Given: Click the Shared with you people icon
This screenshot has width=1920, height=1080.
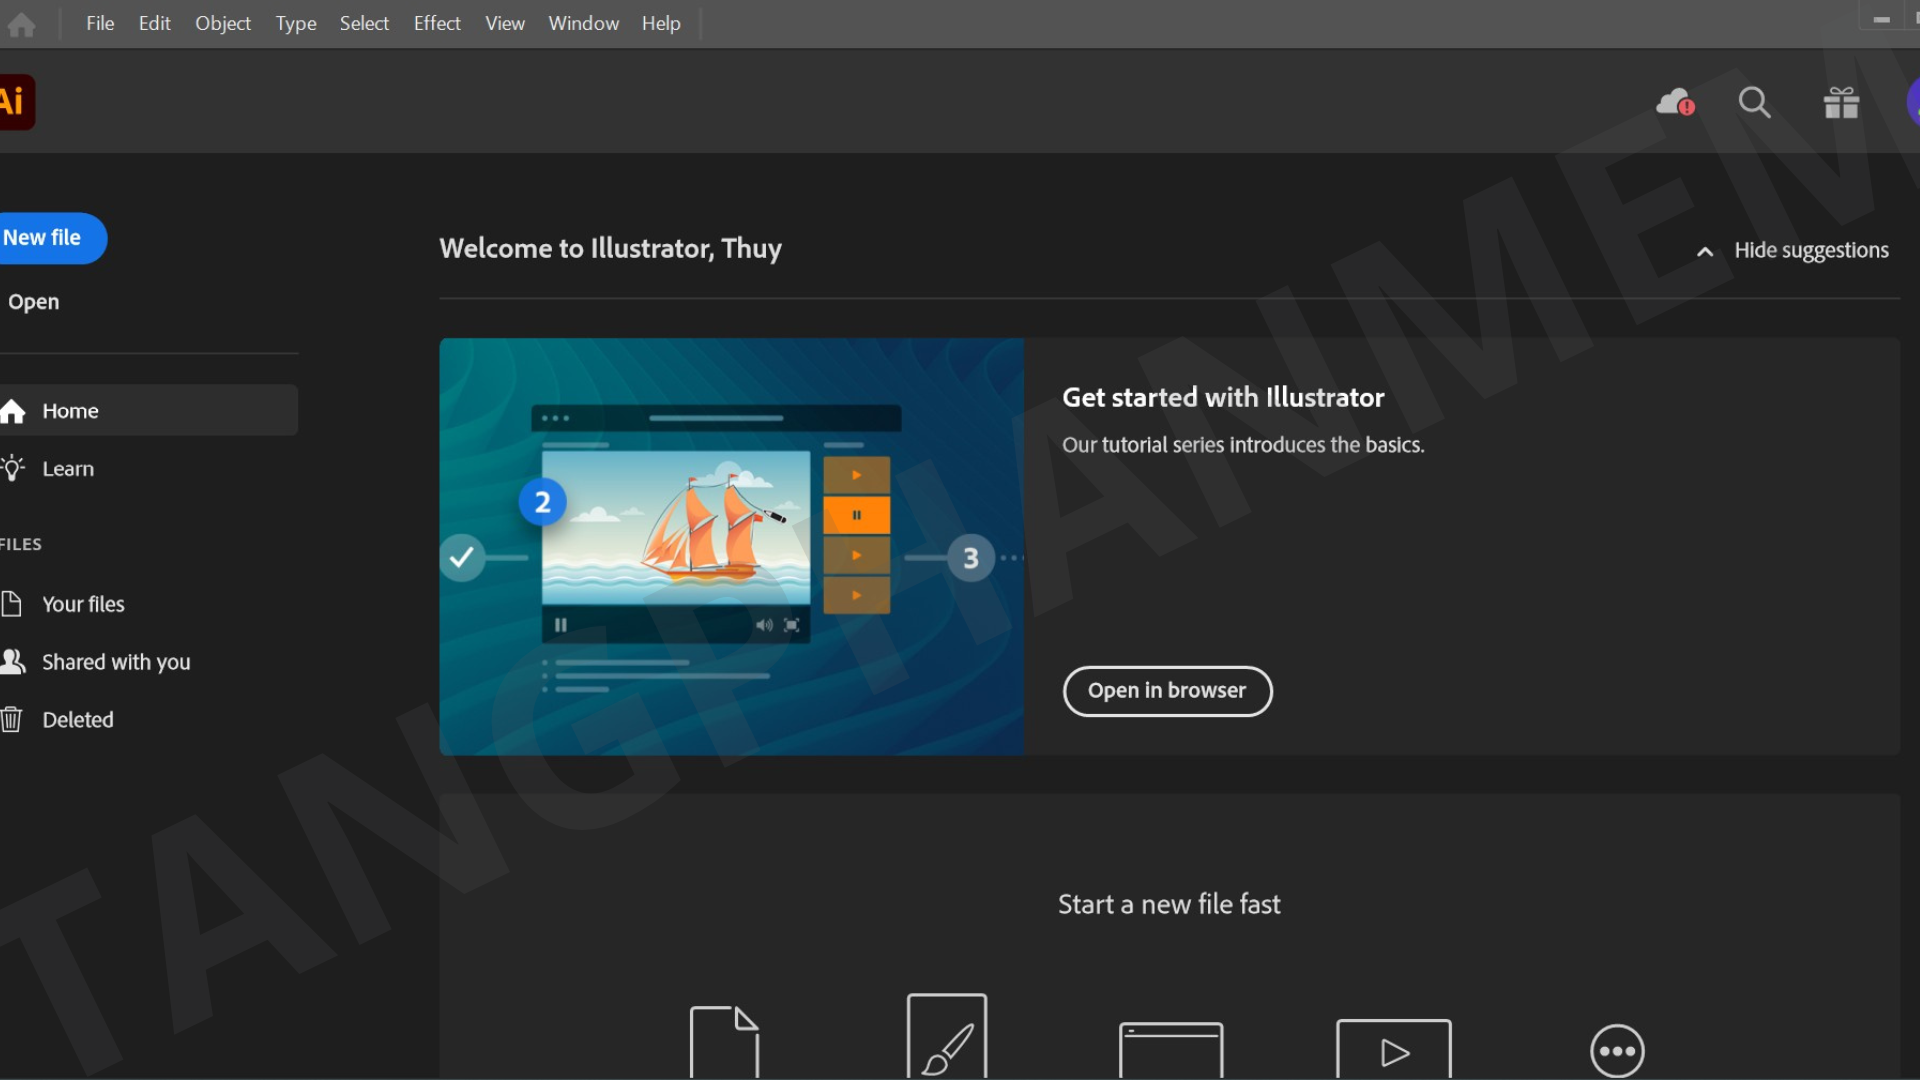Looking at the screenshot, I should (x=13, y=661).
